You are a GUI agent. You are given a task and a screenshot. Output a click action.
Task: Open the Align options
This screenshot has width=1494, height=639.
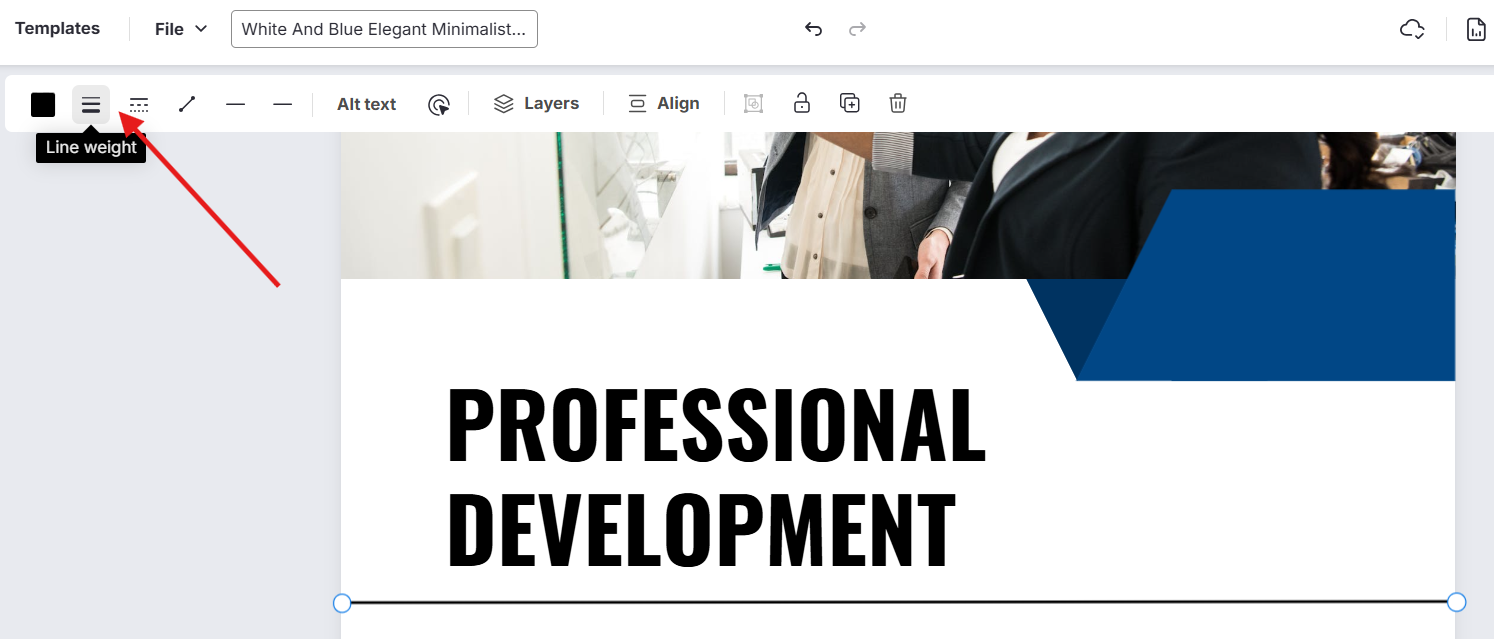[663, 103]
